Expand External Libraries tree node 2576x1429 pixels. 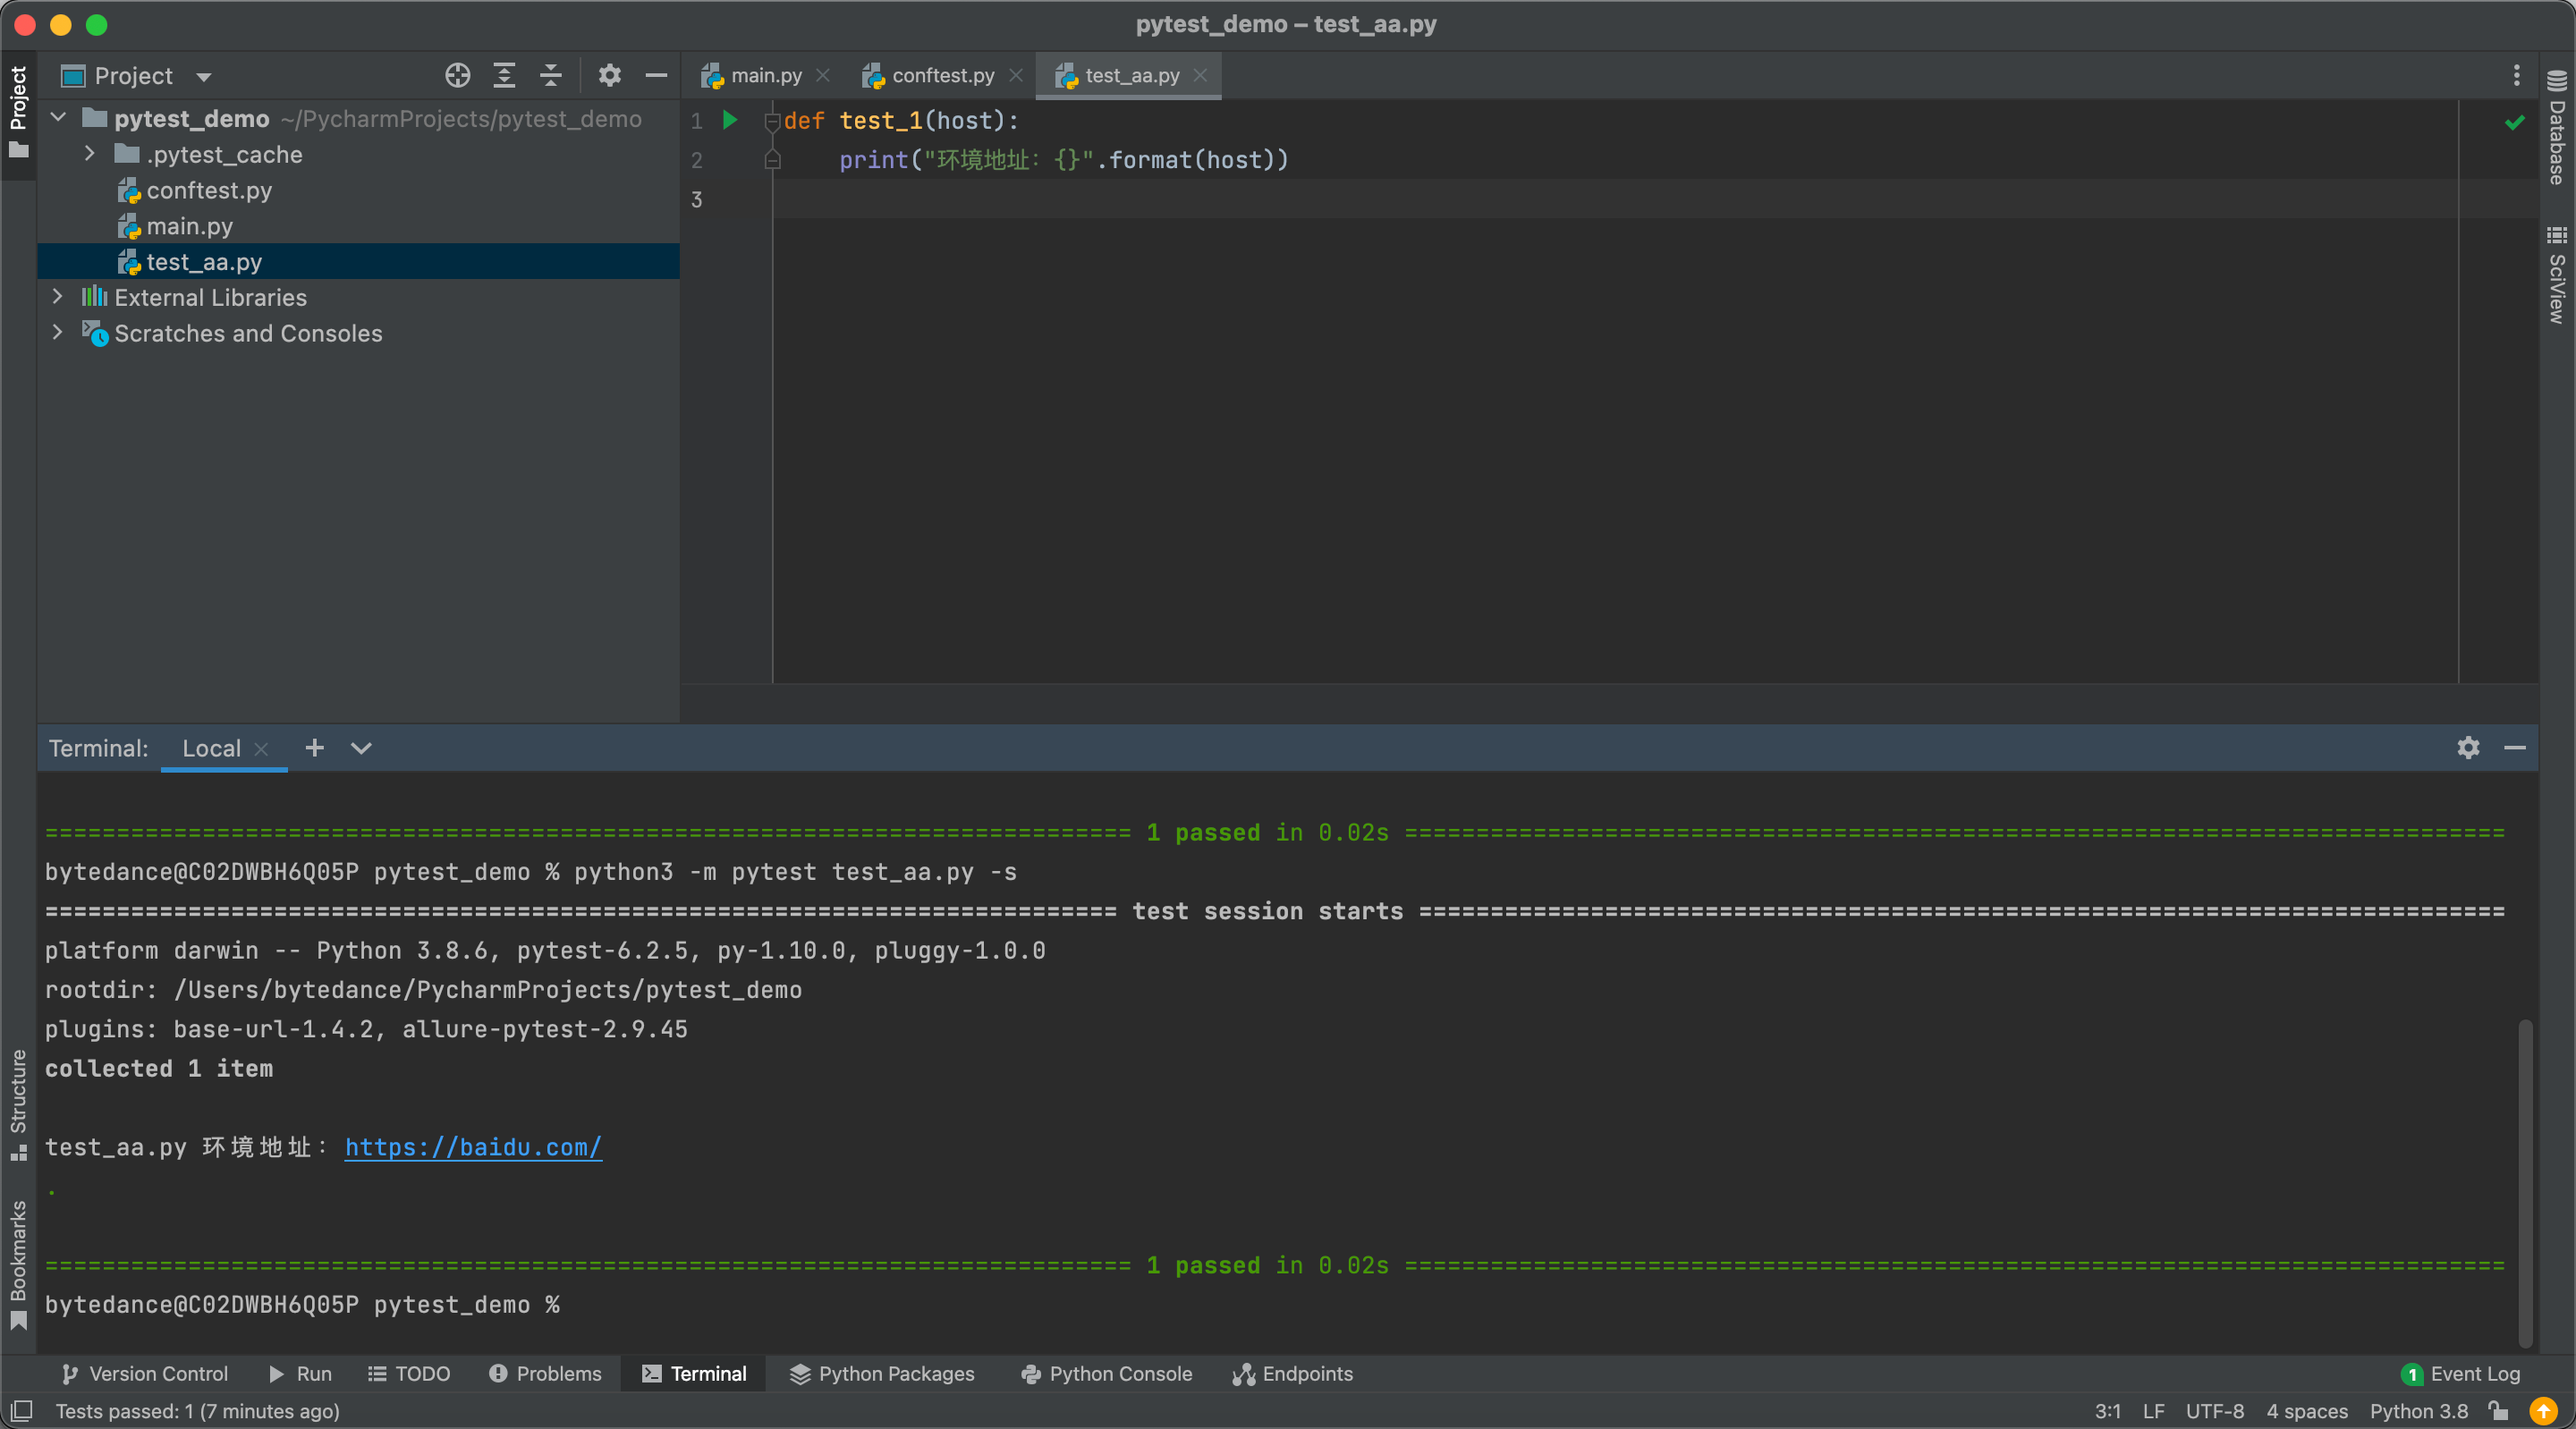click(58, 297)
